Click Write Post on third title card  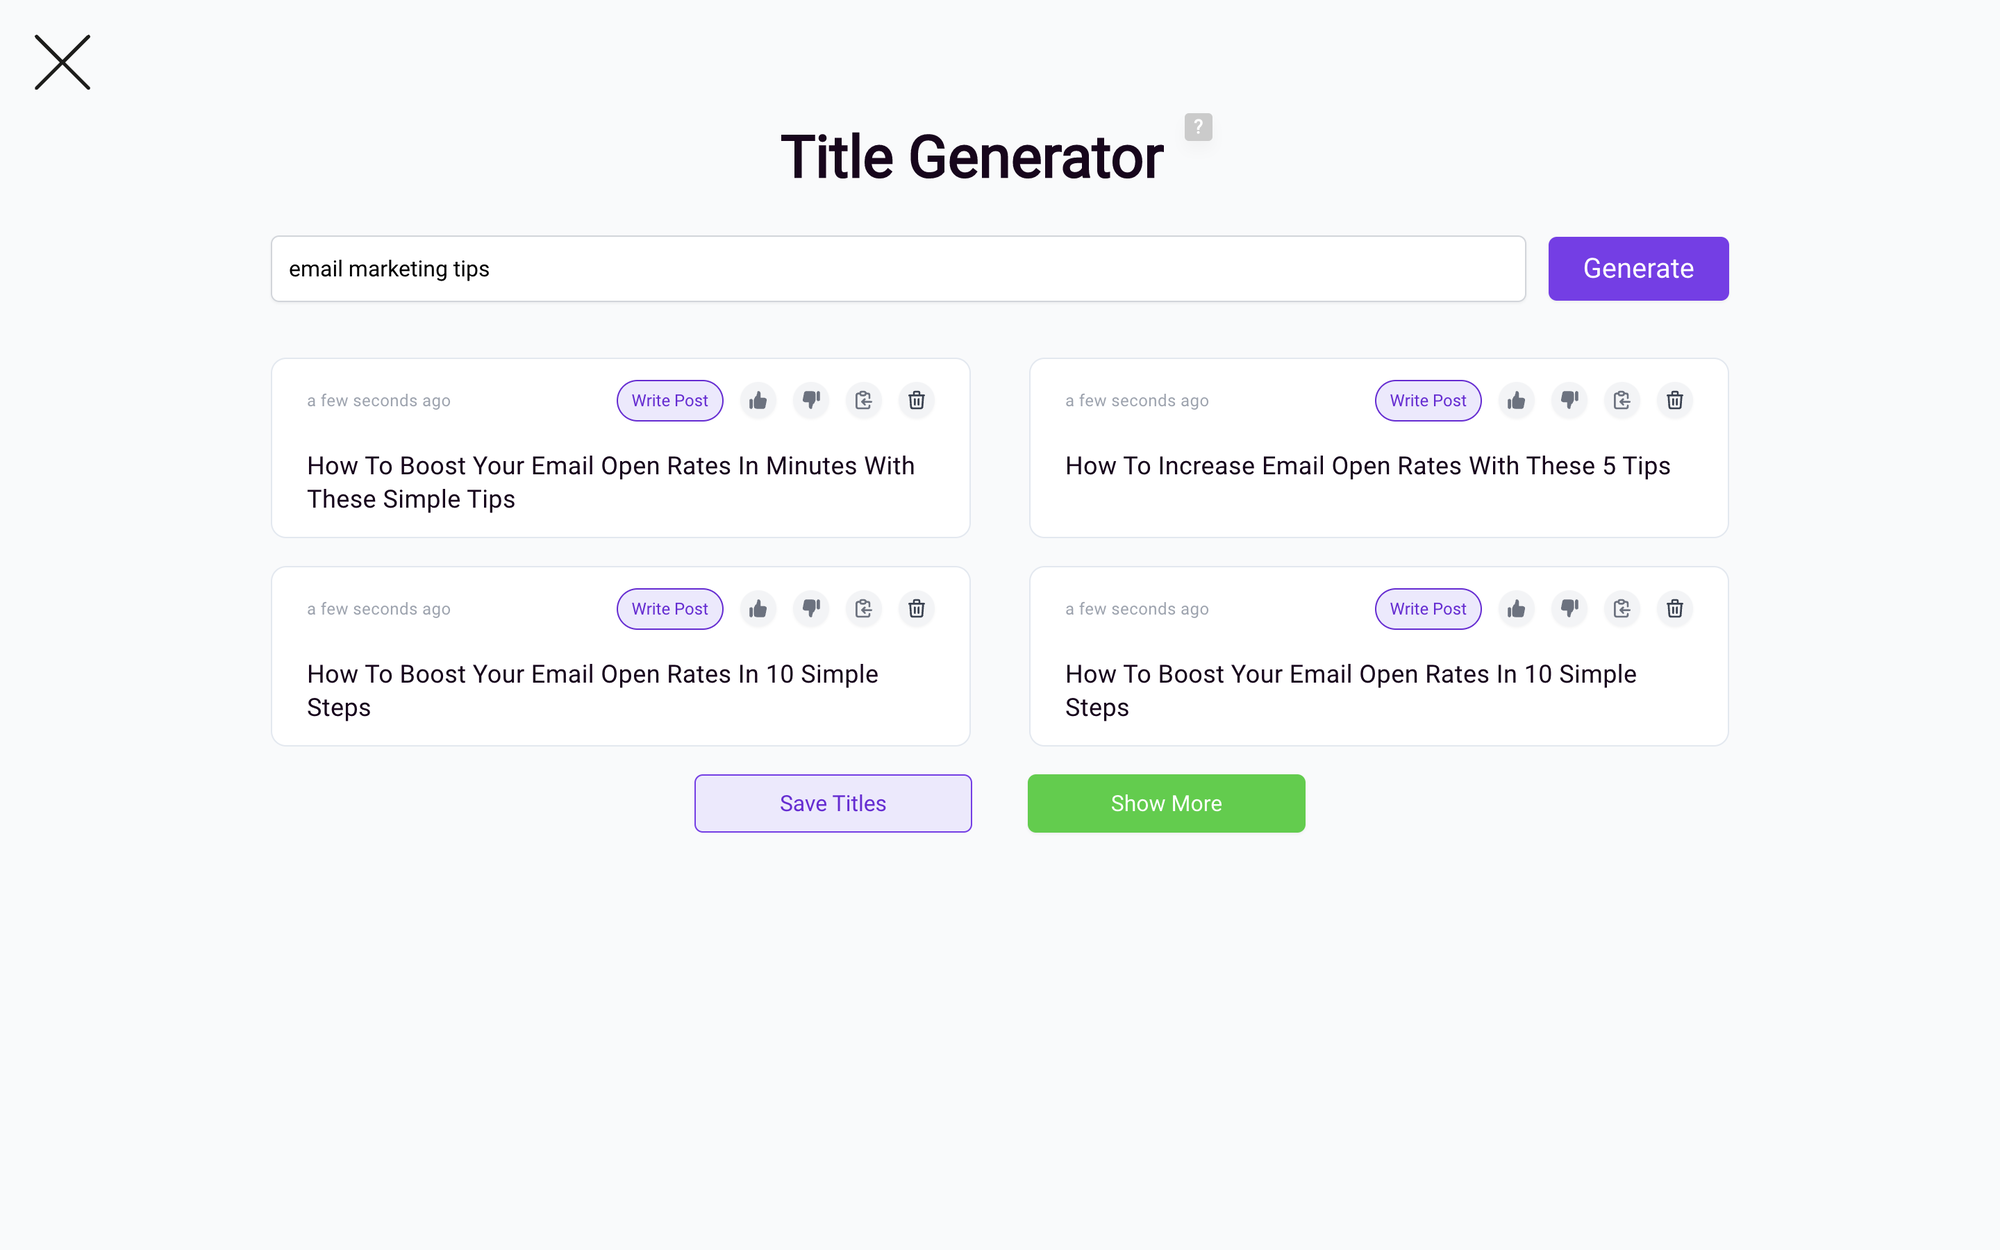[x=668, y=609]
